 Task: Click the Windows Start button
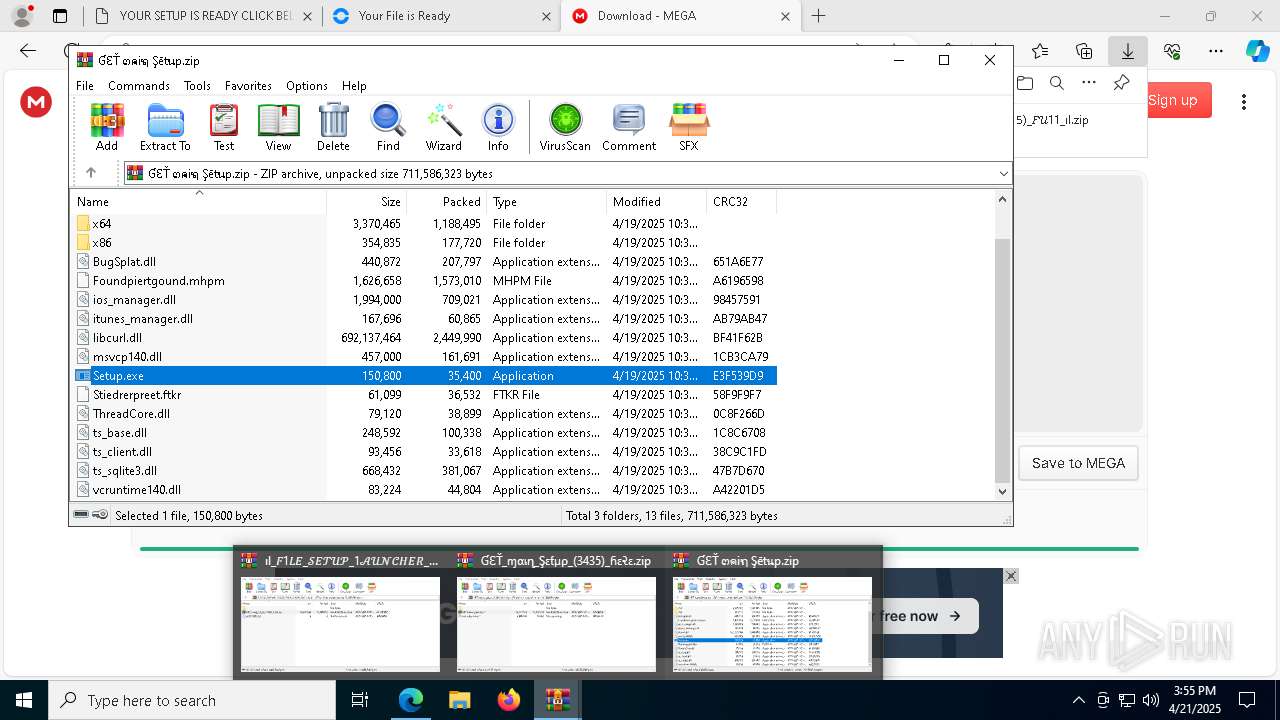pyautogui.click(x=23, y=700)
